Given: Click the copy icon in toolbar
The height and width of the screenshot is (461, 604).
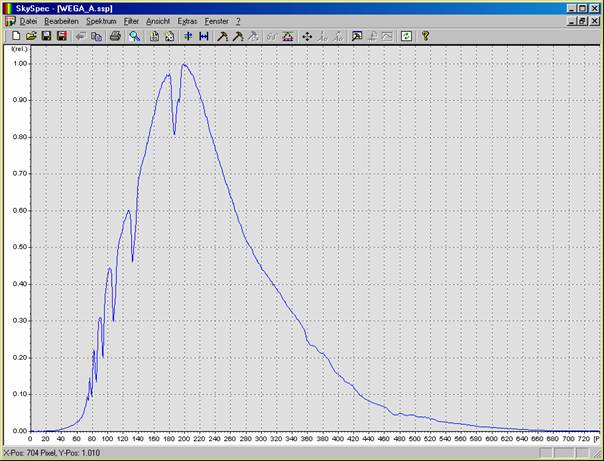Looking at the screenshot, I should 96,36.
